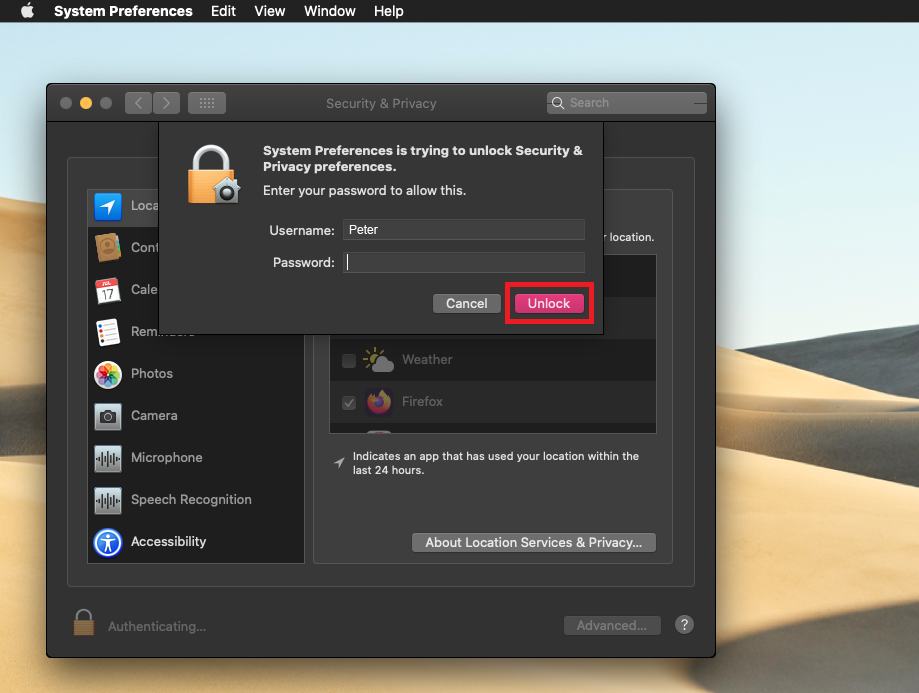This screenshot has width=919, height=693.
Task: Choose Speech Recognition in the sidebar
Action: pos(190,500)
